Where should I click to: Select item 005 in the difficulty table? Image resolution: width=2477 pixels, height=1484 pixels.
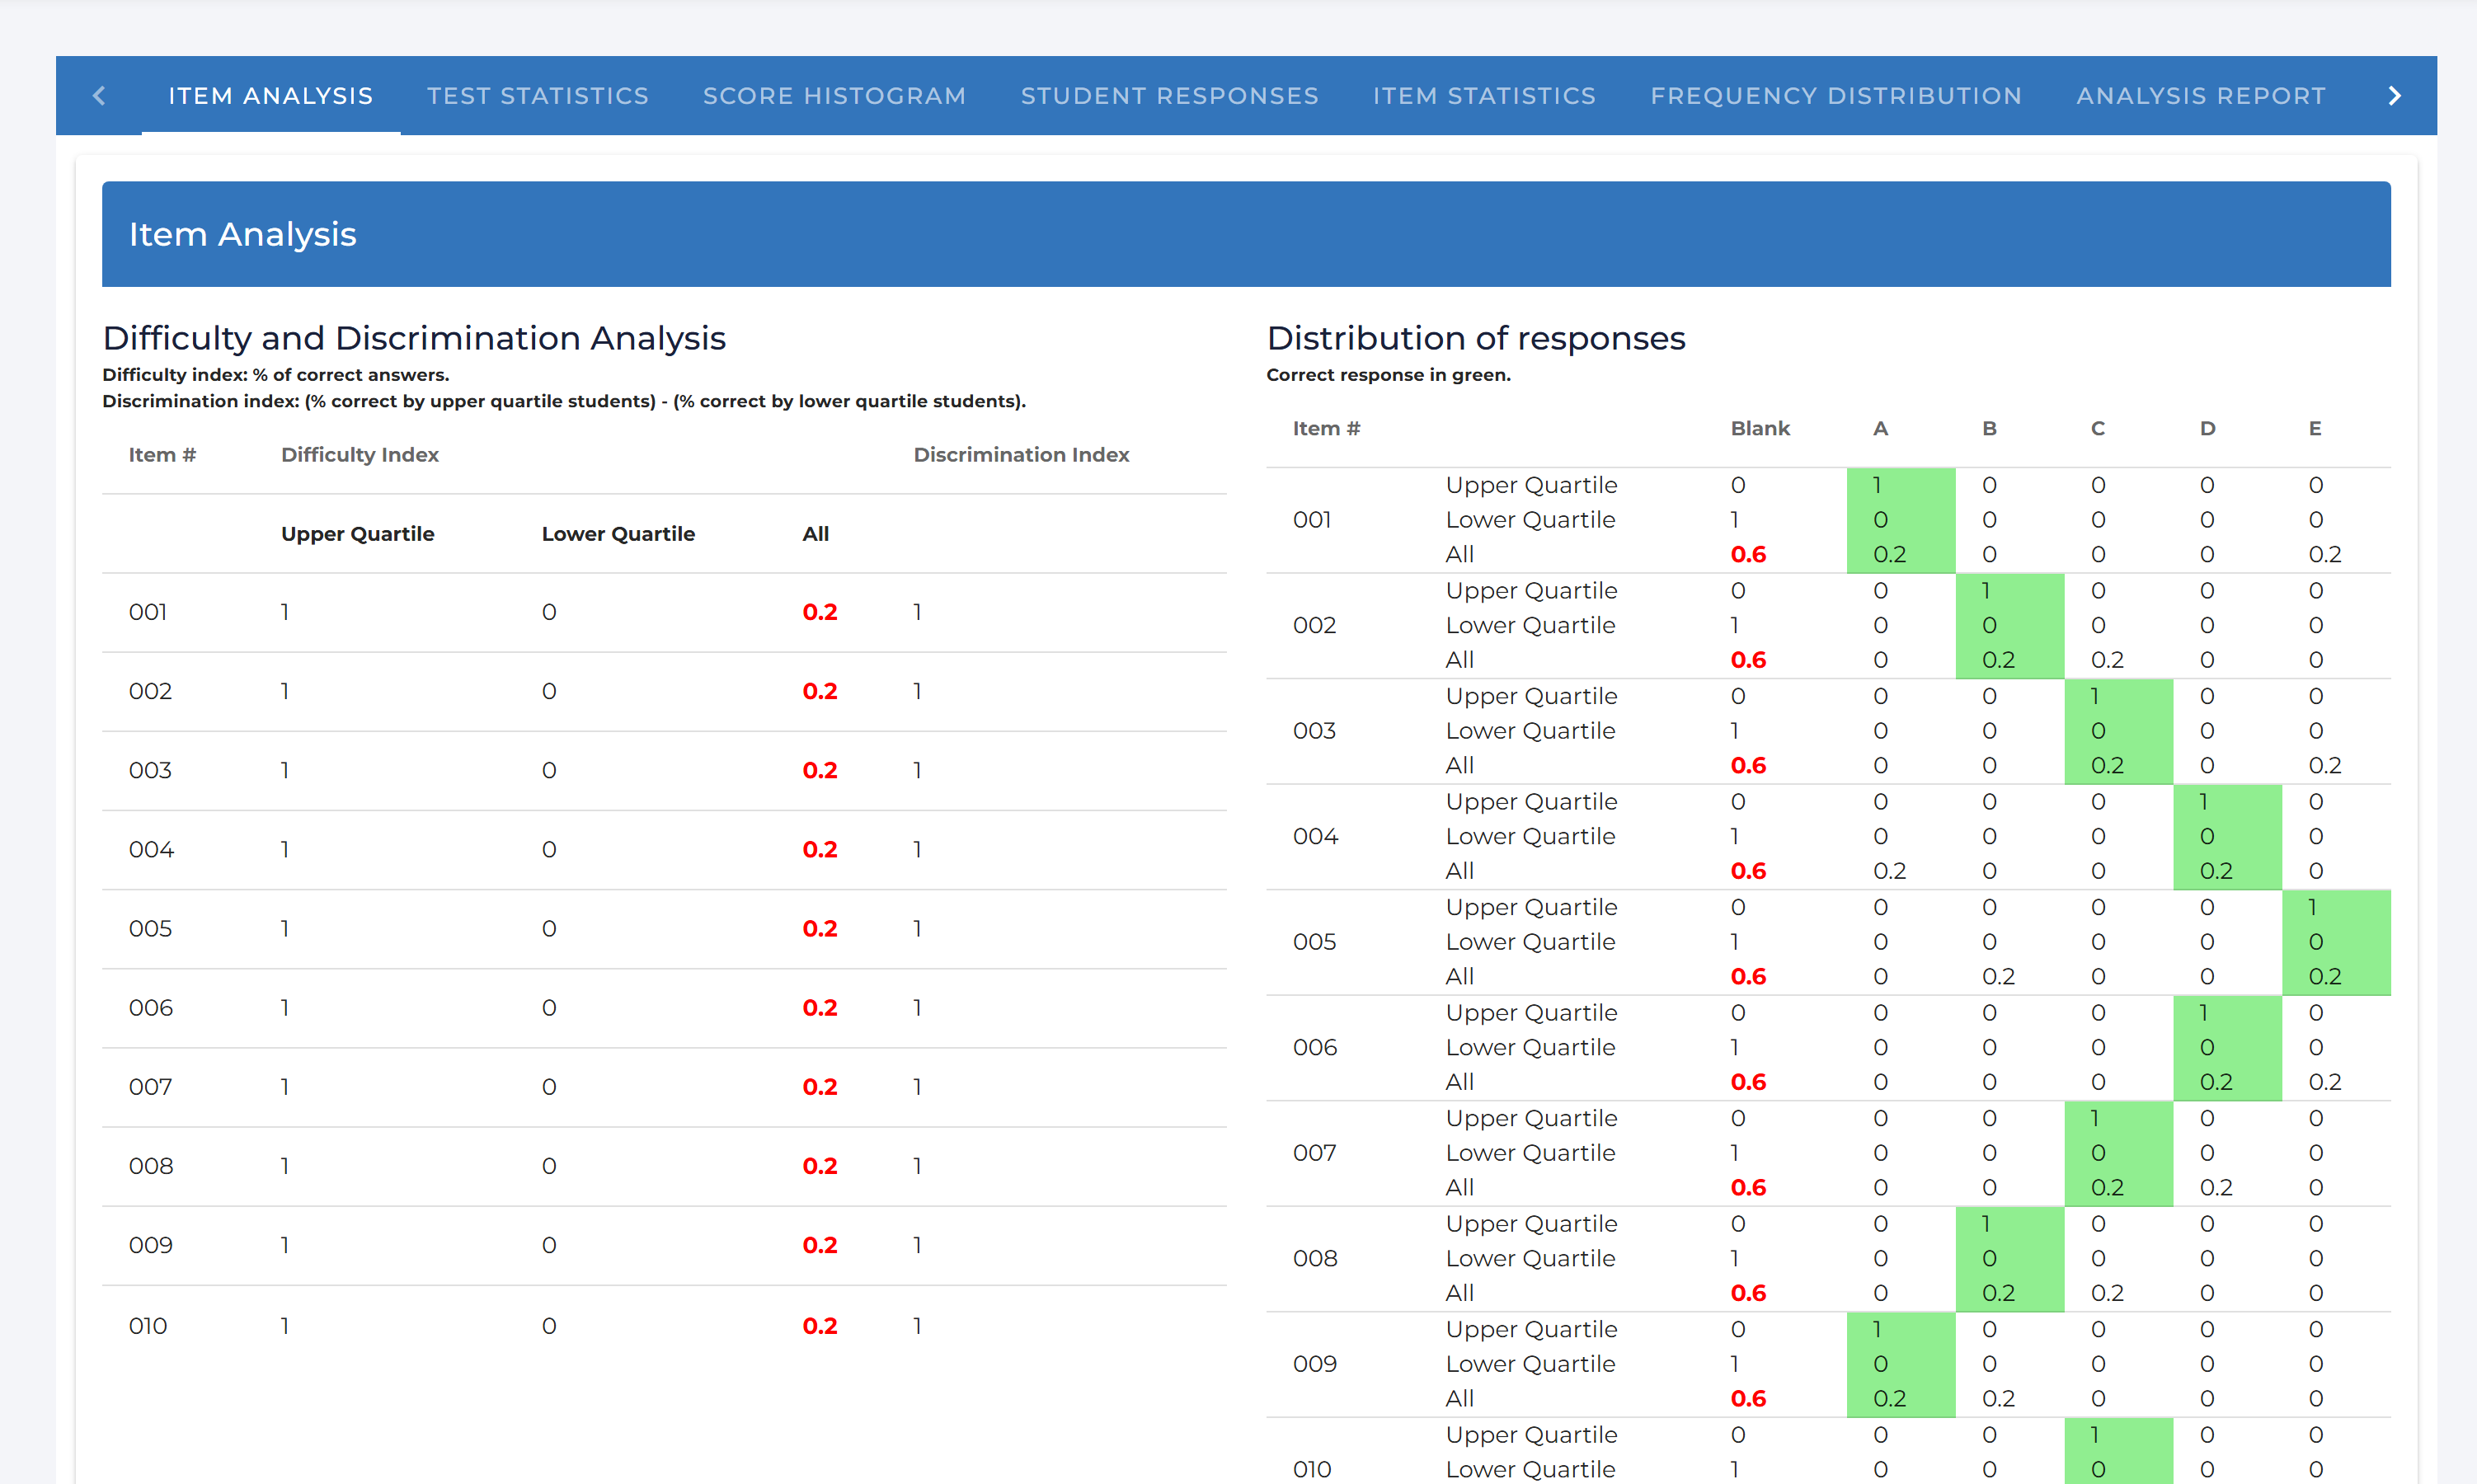(151, 928)
